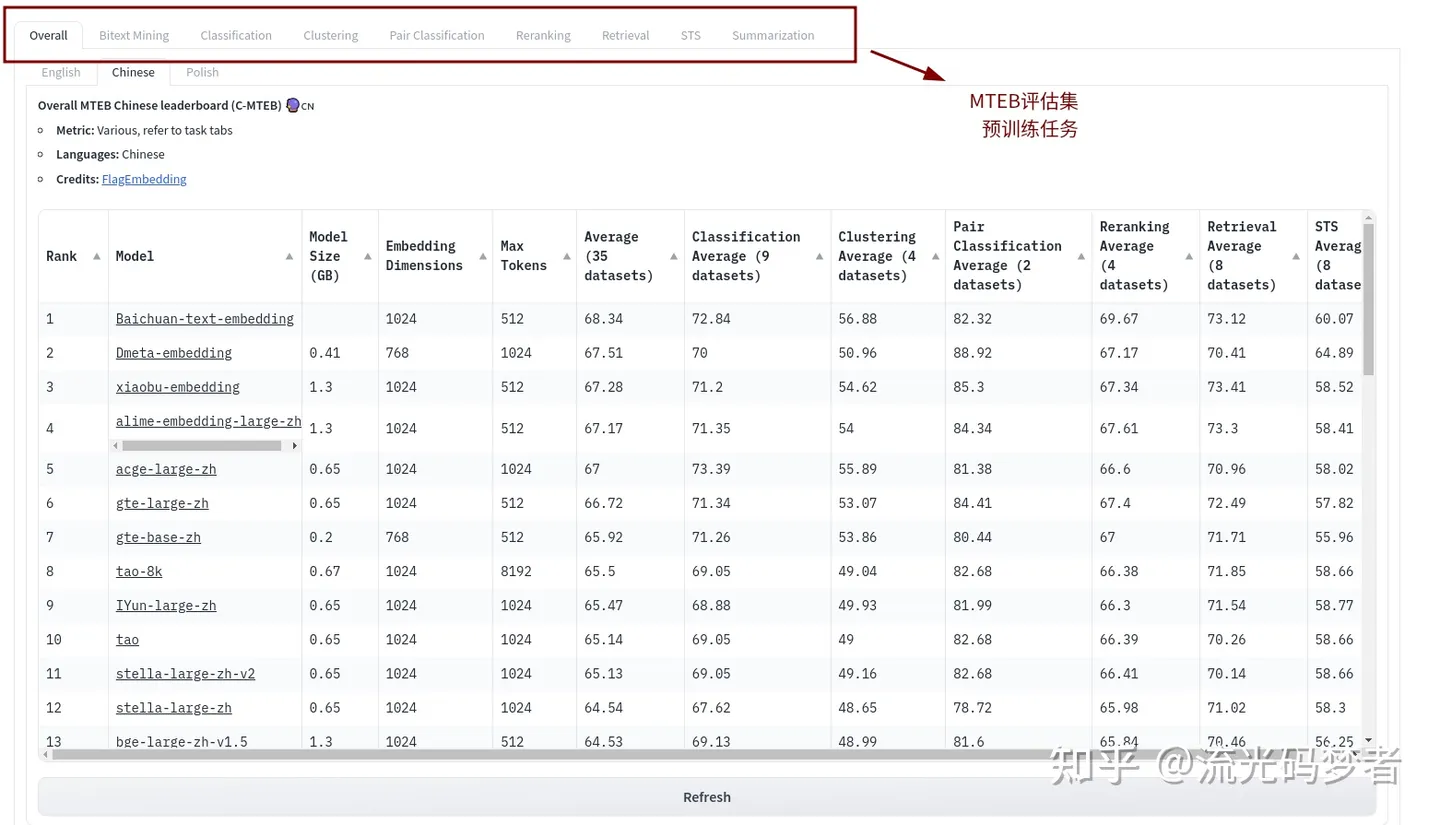This screenshot has width=1440, height=825.
Task: Open acge-large-zh model link
Action: pyautogui.click(x=166, y=469)
